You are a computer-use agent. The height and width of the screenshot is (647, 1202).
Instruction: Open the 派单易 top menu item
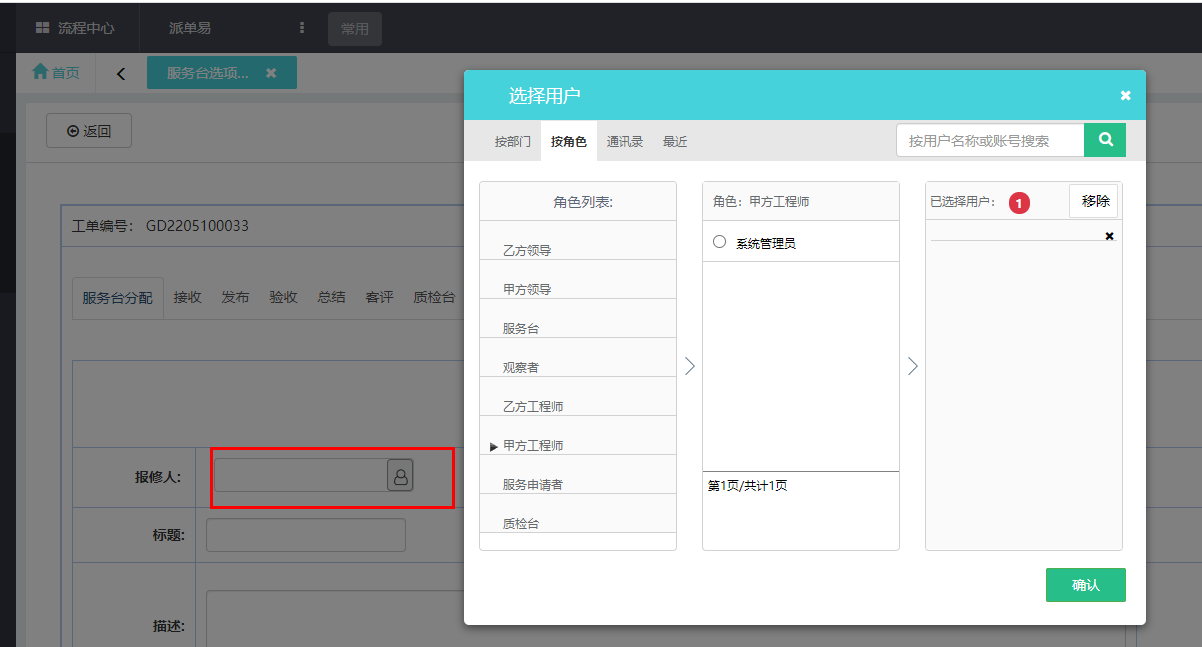pos(190,28)
